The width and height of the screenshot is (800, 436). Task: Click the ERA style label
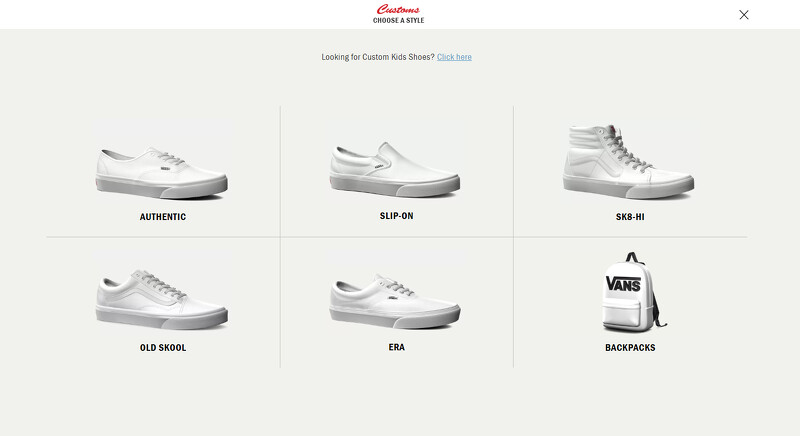click(396, 347)
